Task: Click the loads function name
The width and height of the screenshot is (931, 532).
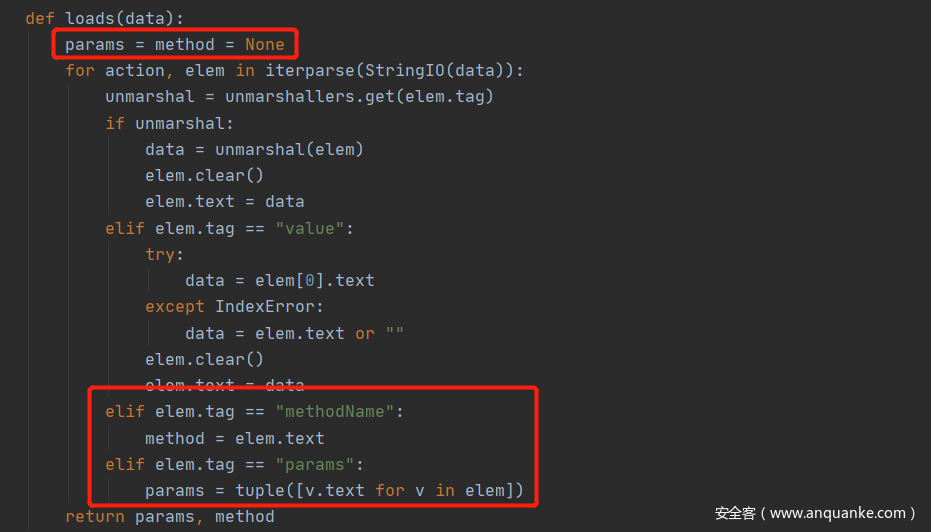Action: pos(90,18)
